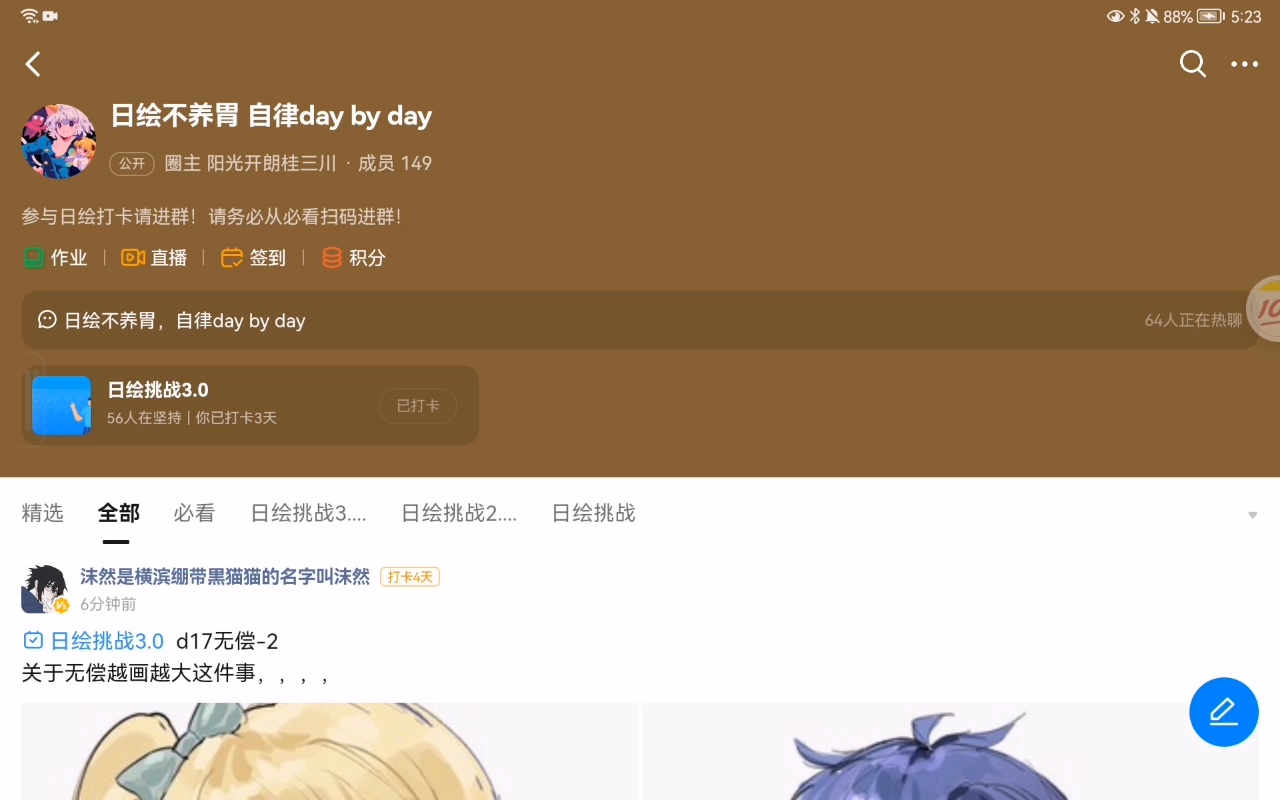Viewport: 1280px width, 800px height.
Task: Tap the blue pencil compose button
Action: [x=1224, y=712]
